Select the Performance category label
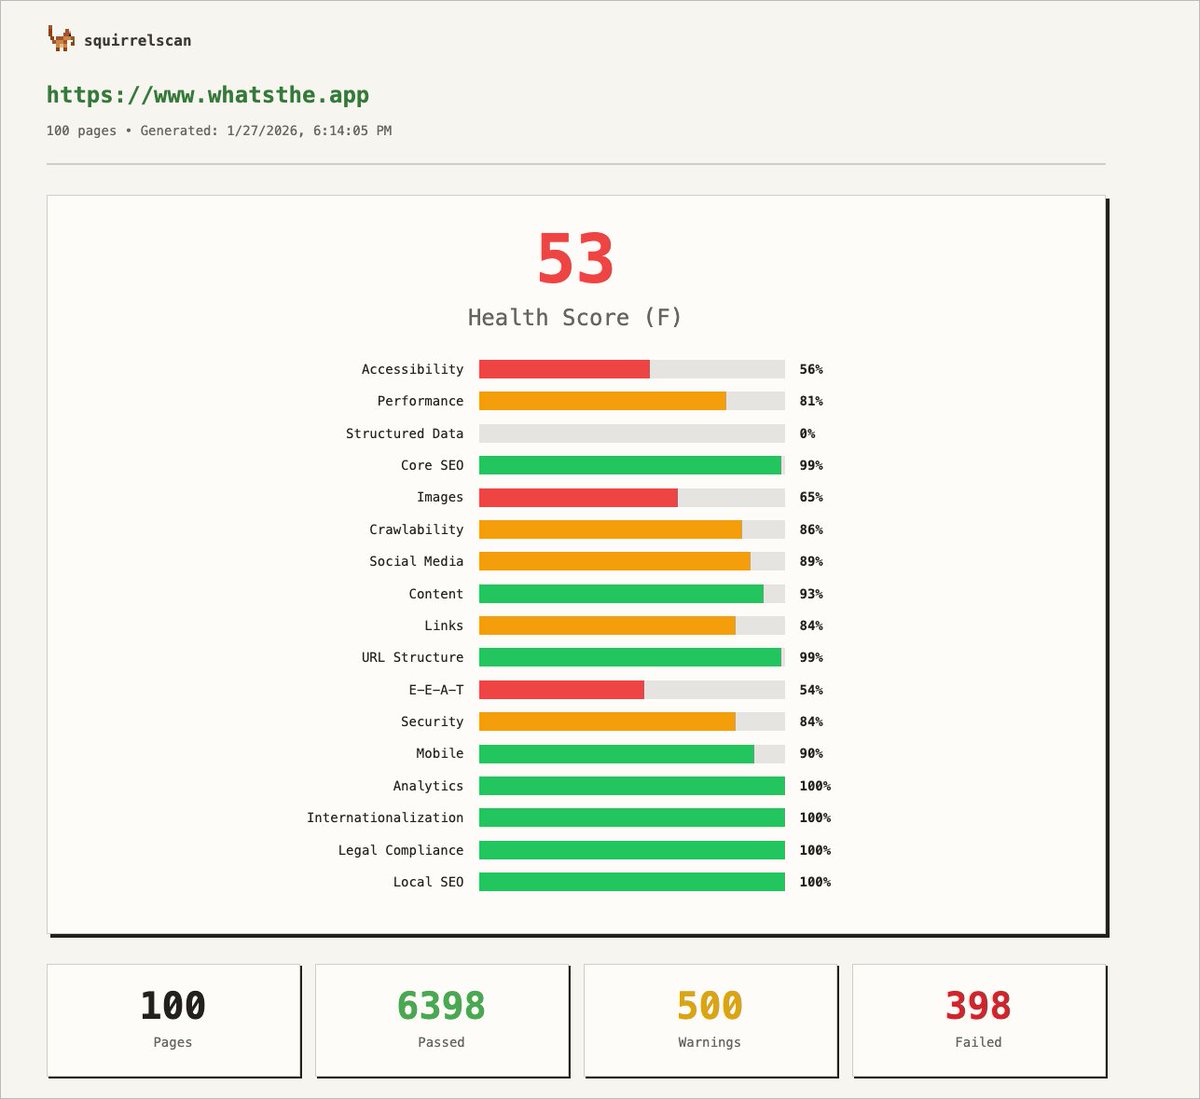This screenshot has width=1200, height=1099. 420,401
